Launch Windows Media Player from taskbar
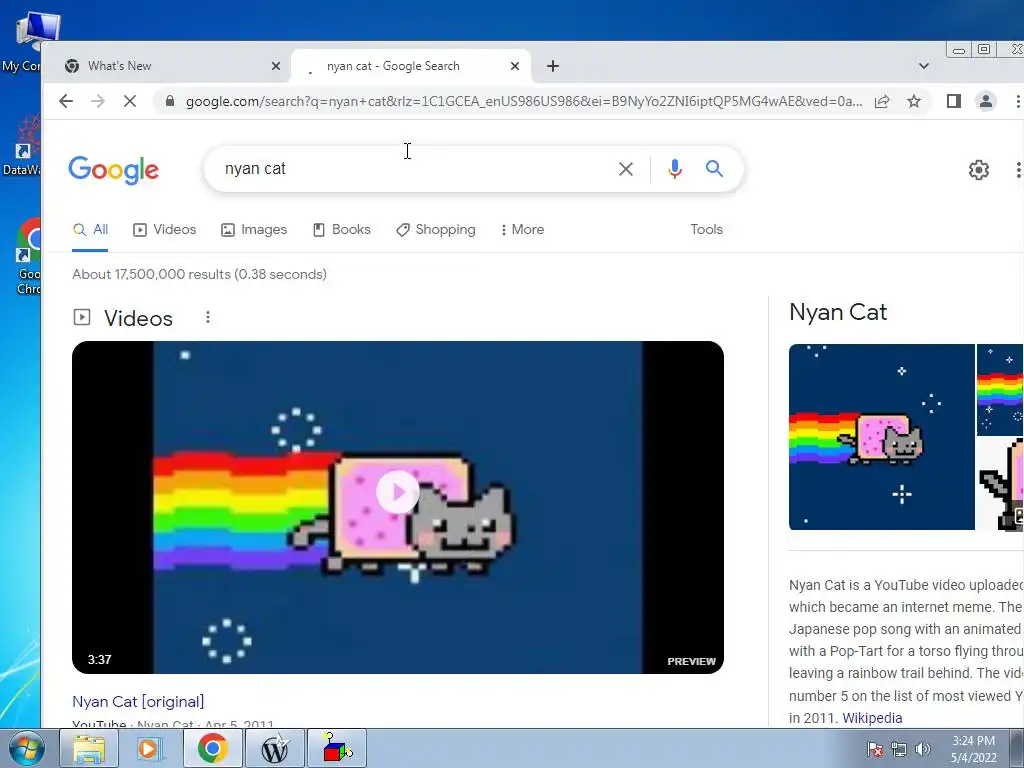 click(x=148, y=748)
